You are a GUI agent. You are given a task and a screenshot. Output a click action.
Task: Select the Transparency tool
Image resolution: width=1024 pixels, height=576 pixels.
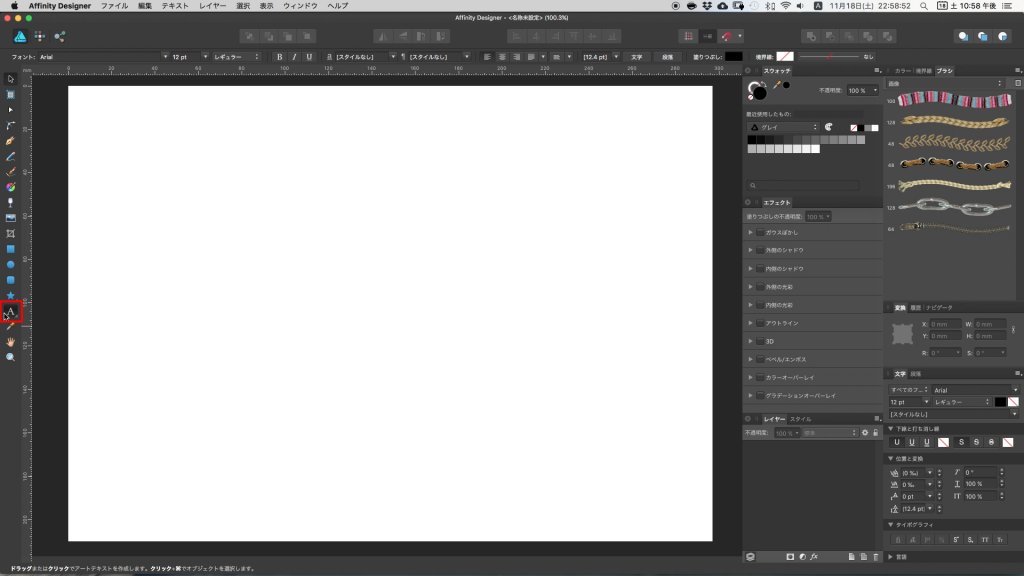[x=10, y=203]
